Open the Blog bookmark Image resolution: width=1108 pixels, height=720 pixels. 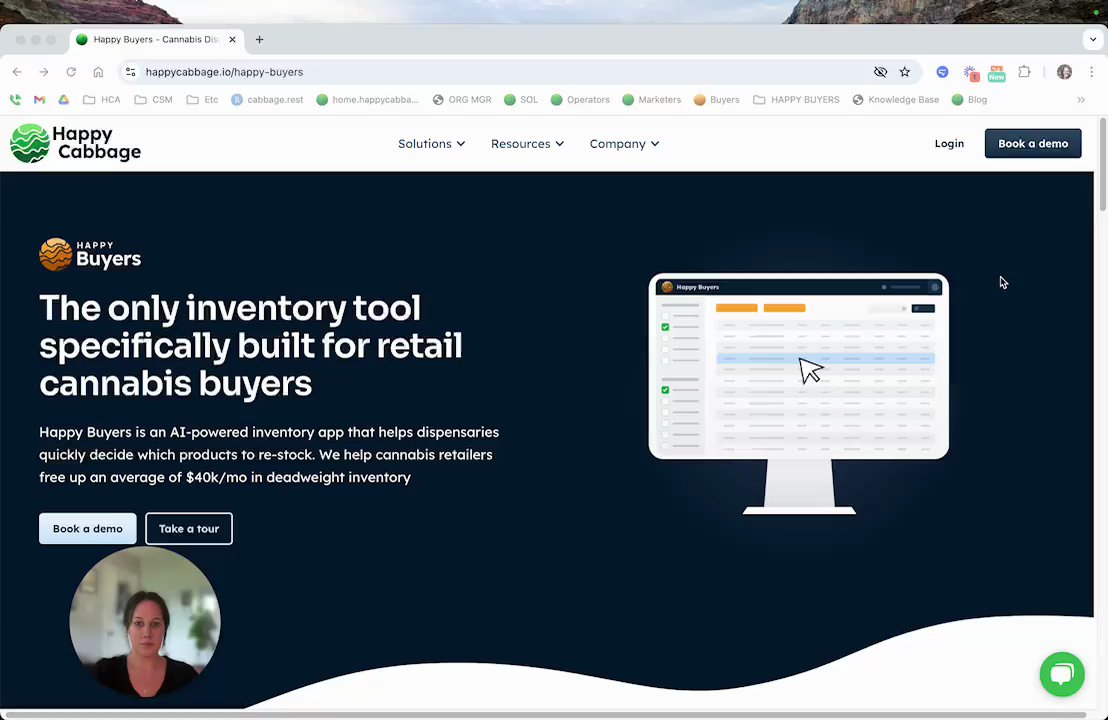click(970, 100)
